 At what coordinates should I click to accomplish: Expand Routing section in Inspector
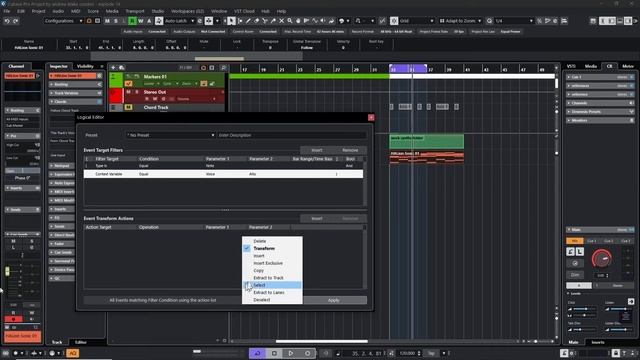point(76,84)
